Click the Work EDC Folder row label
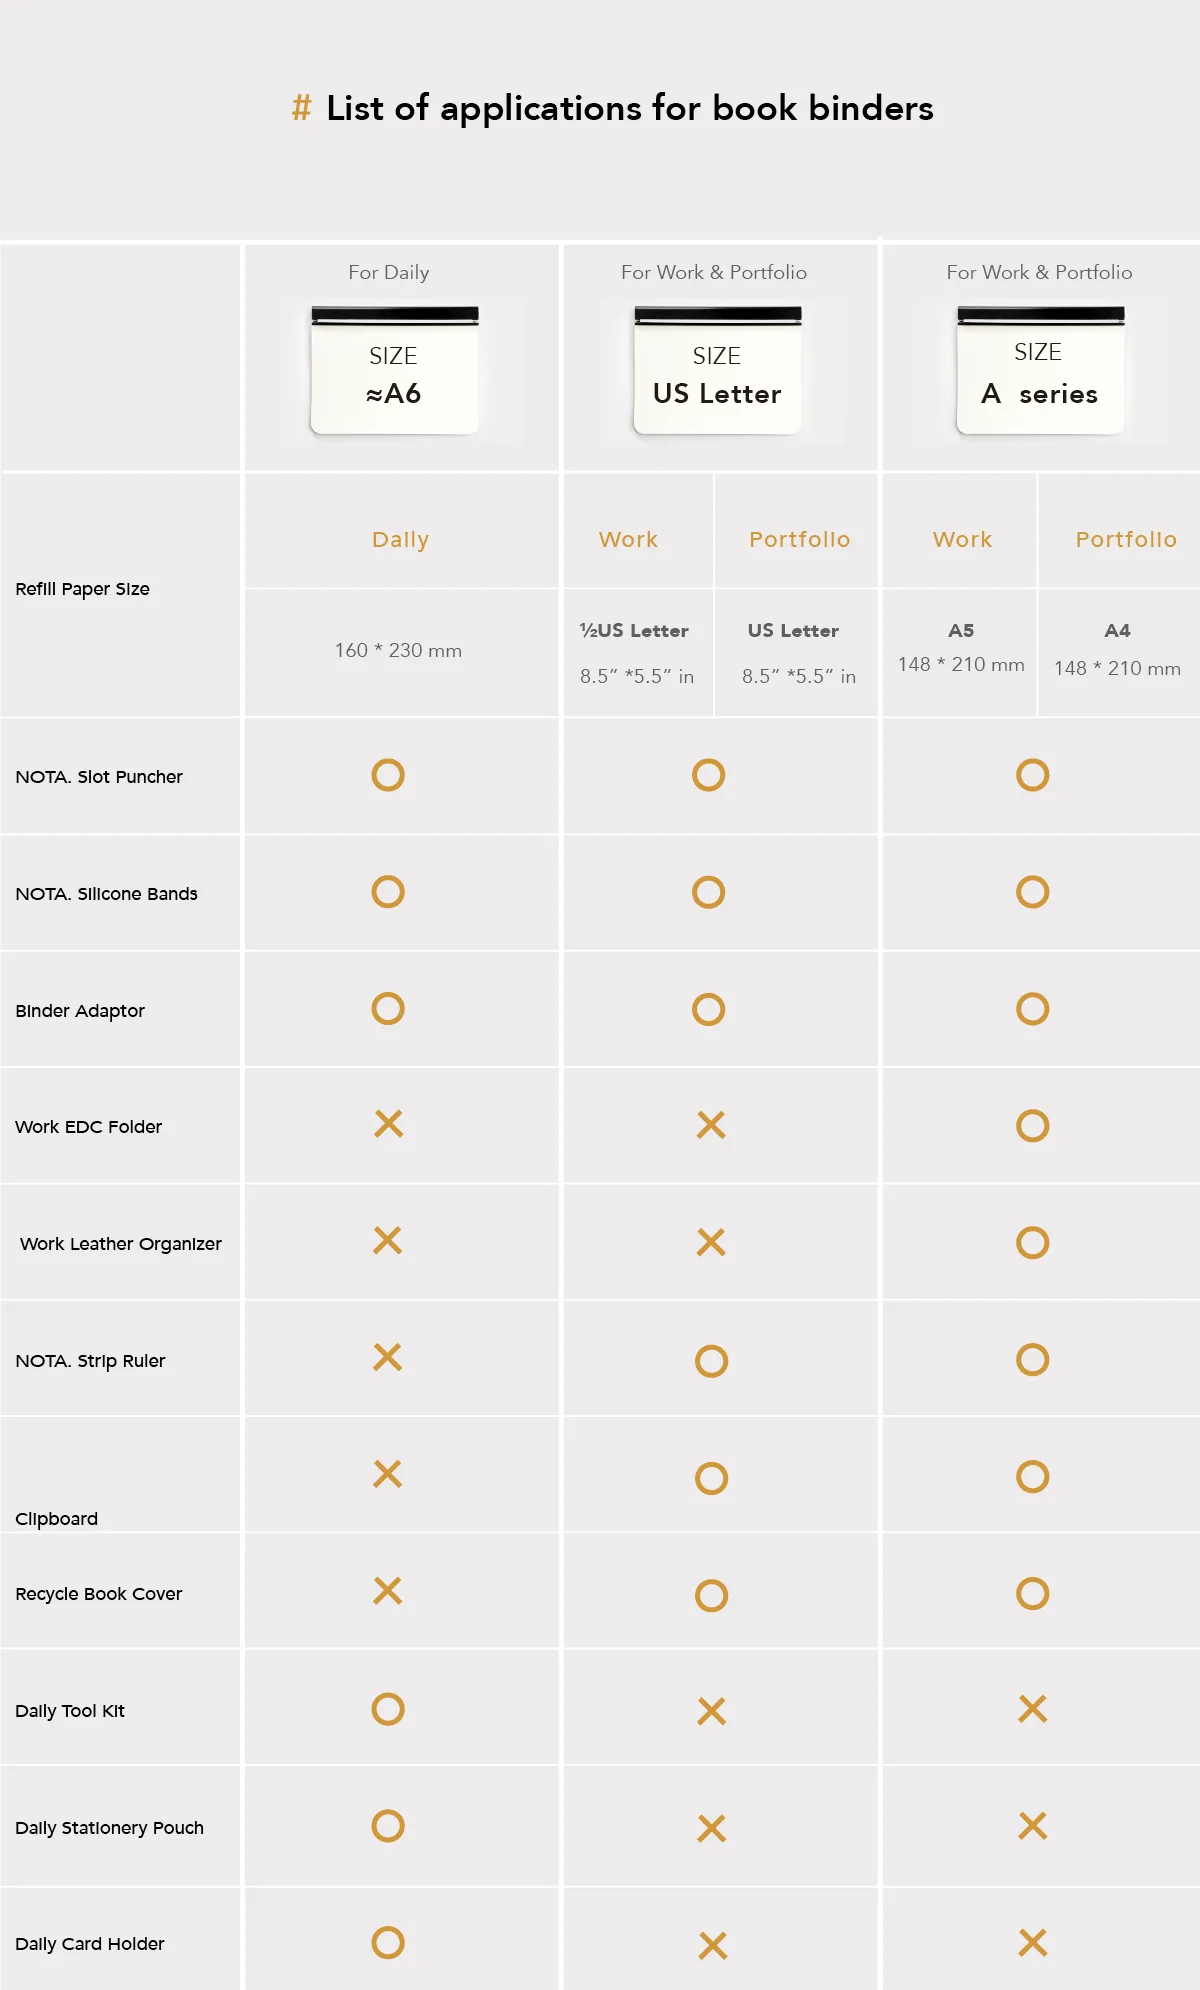This screenshot has height=1990, width=1200. pyautogui.click(x=88, y=1127)
